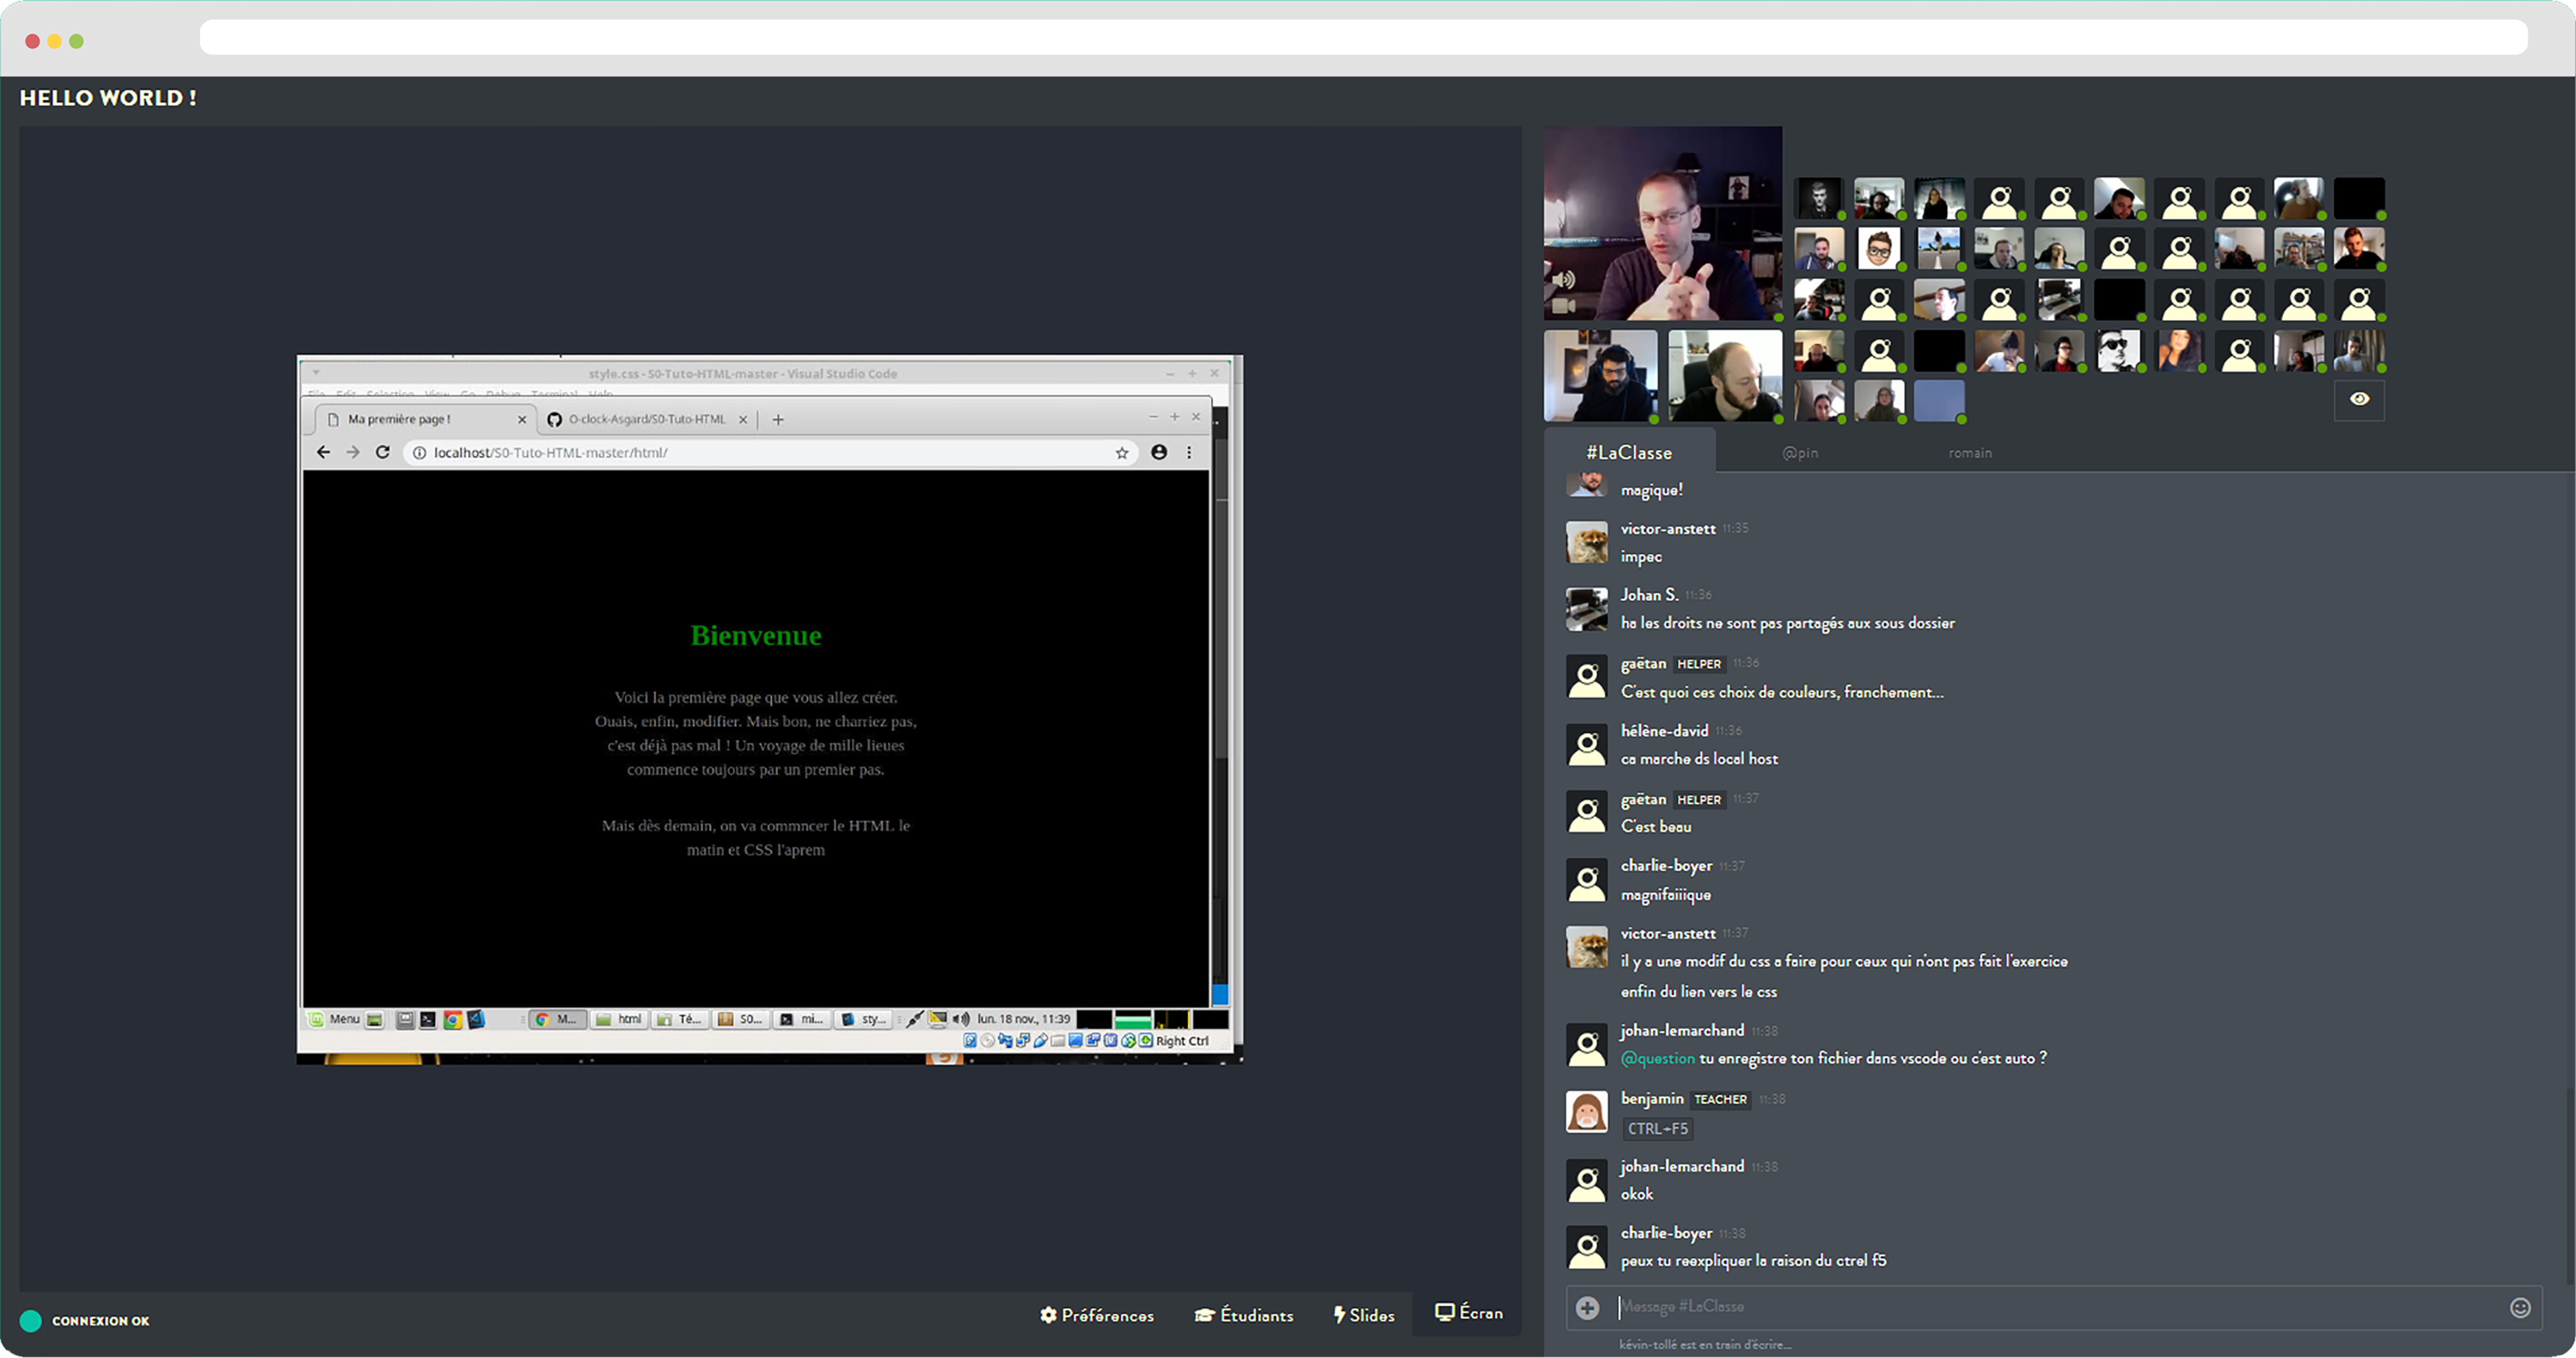Open Préférences from the bottom bar

(x=1097, y=1315)
